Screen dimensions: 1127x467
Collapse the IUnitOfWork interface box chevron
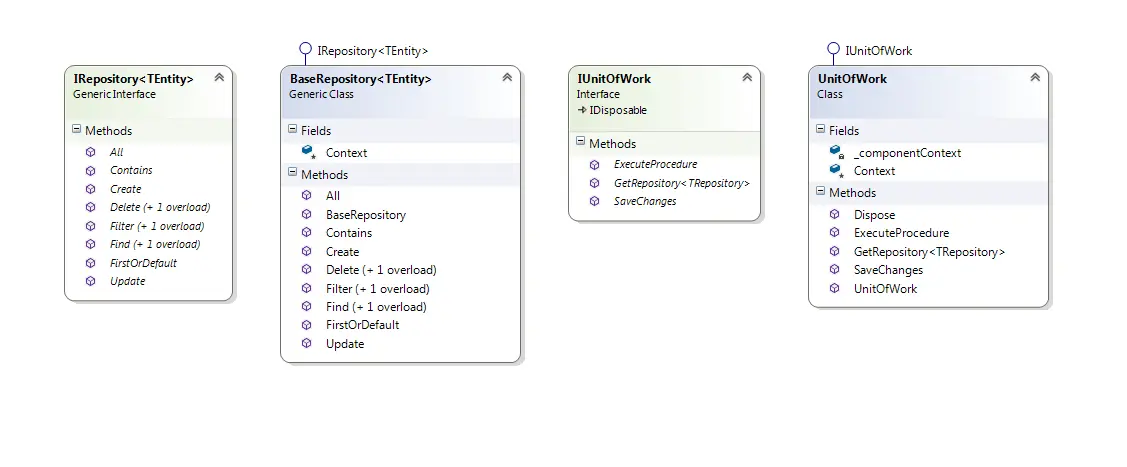(x=747, y=78)
